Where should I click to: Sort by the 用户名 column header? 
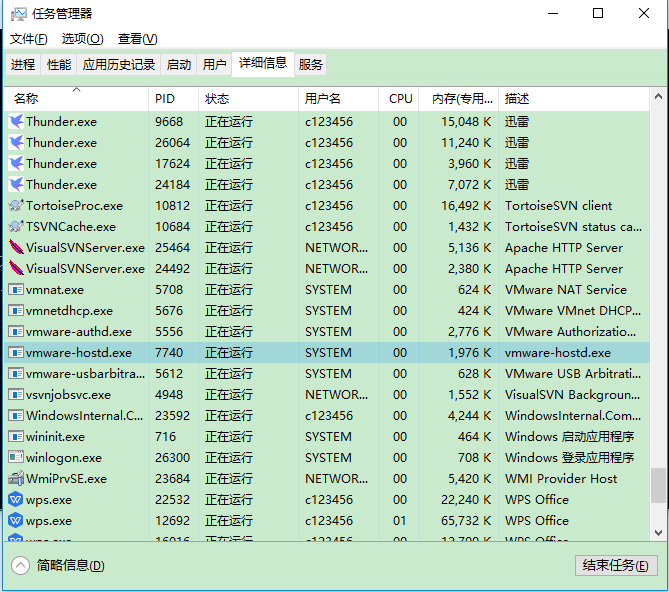click(x=338, y=99)
